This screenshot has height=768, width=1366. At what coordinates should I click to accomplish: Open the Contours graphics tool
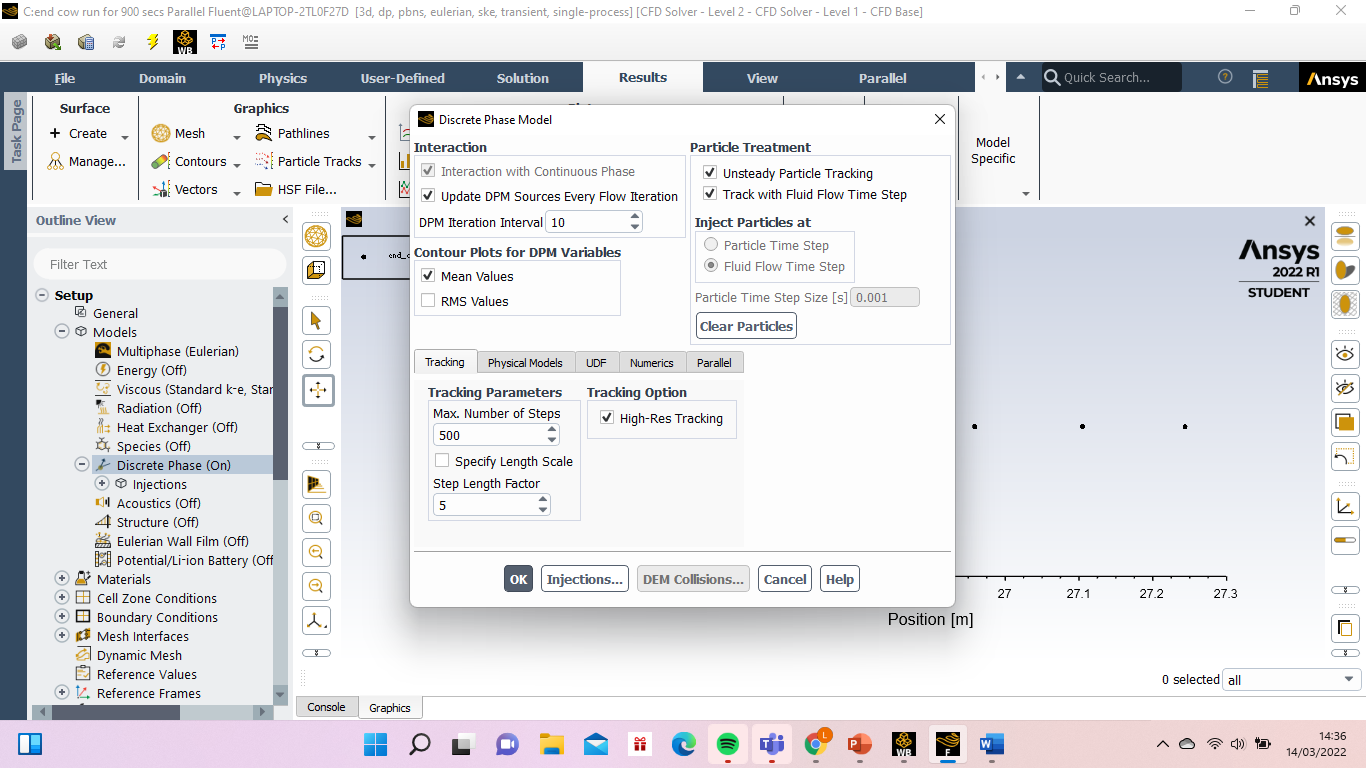tap(189, 162)
